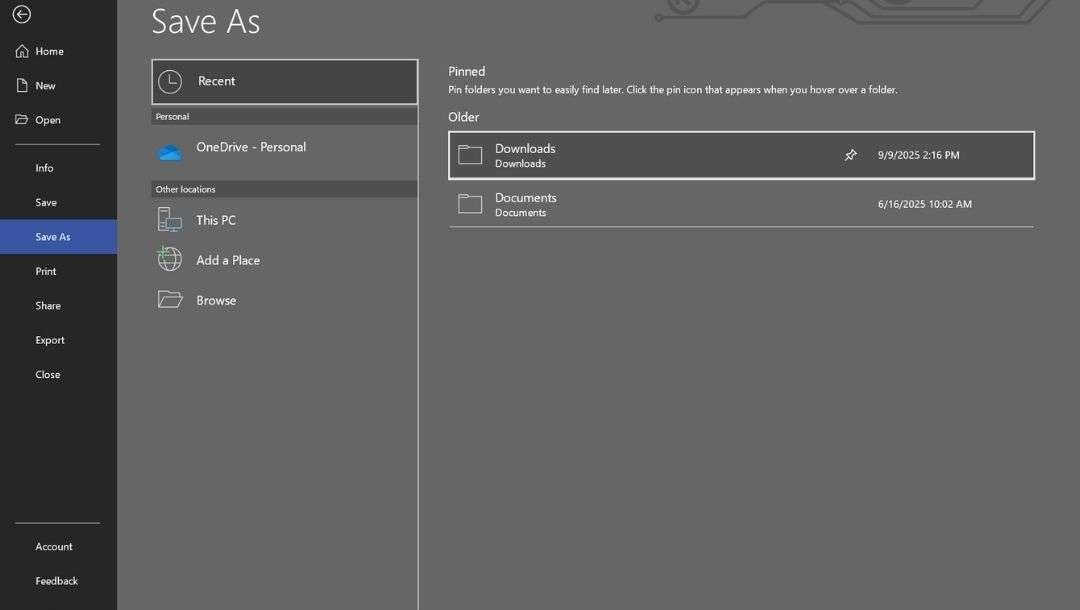
Task: Click the back arrow at top left
Action: [21, 15]
